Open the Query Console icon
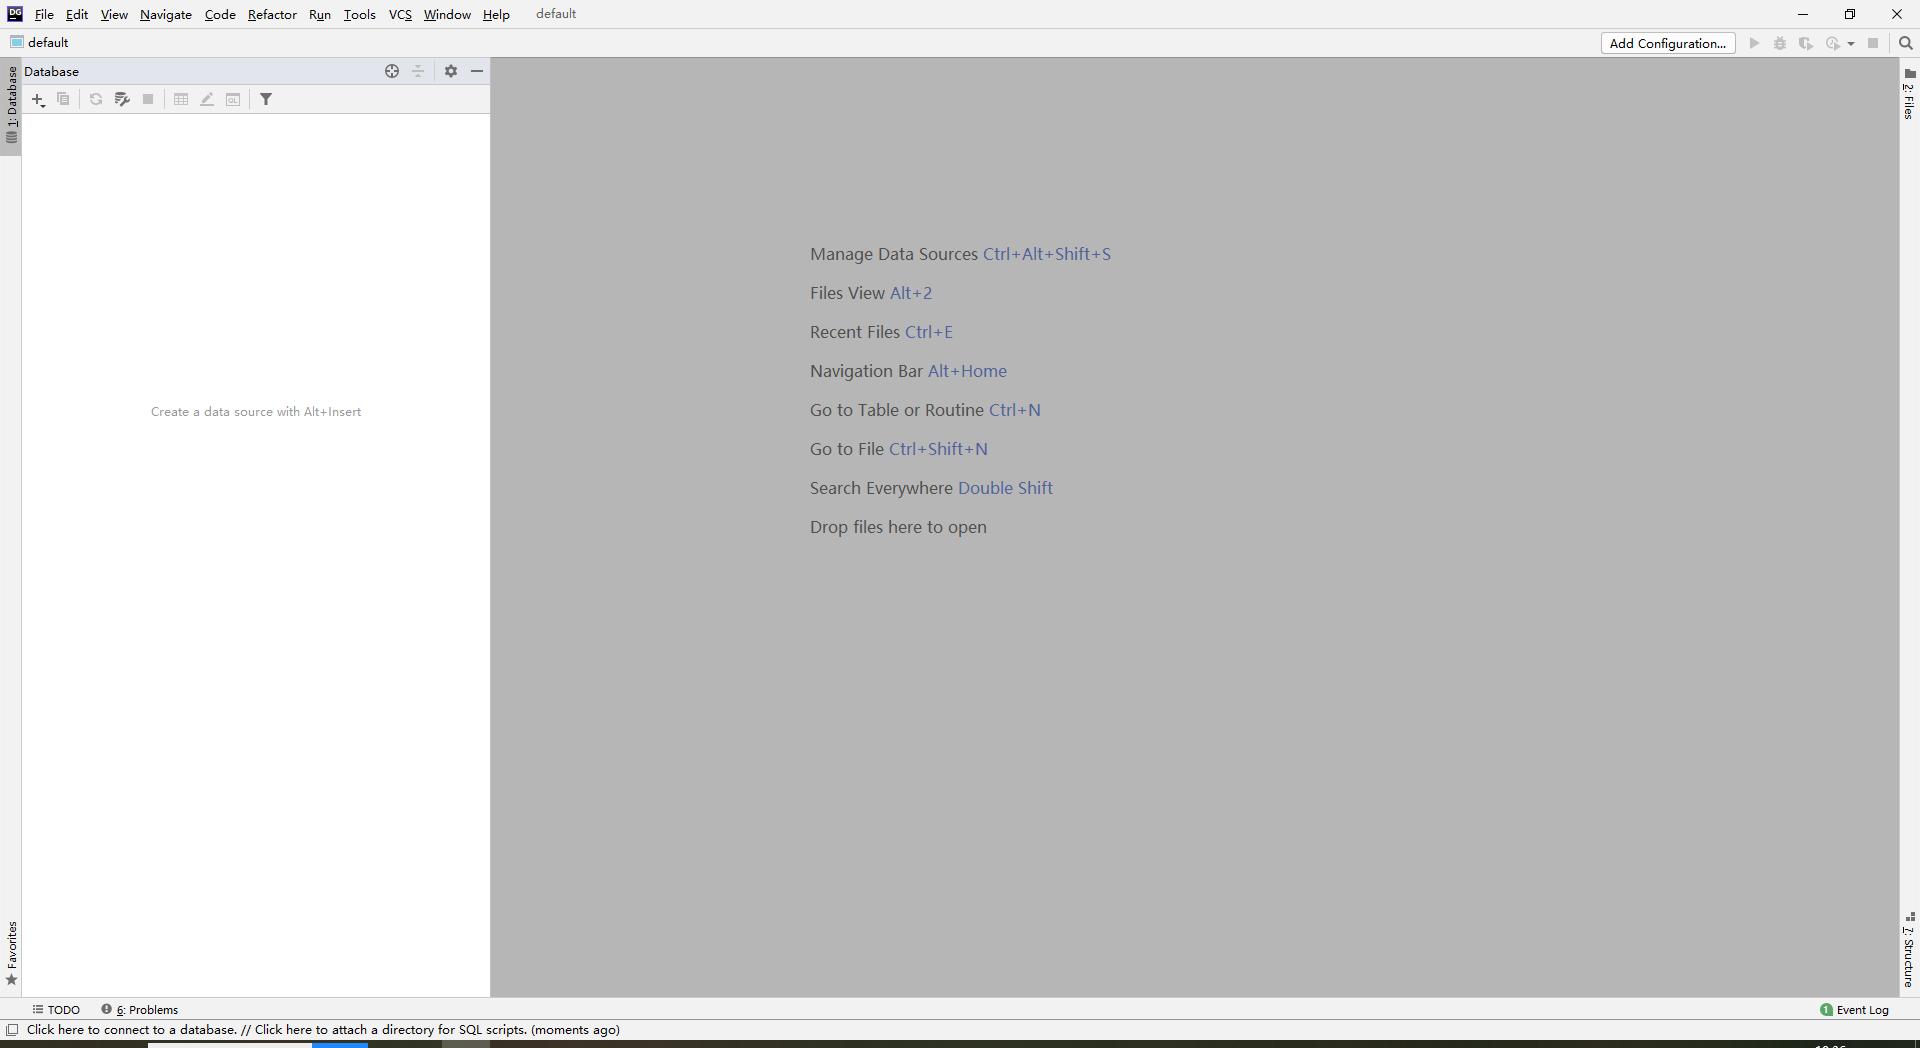Screen dimensions: 1920x1048 tap(233, 99)
